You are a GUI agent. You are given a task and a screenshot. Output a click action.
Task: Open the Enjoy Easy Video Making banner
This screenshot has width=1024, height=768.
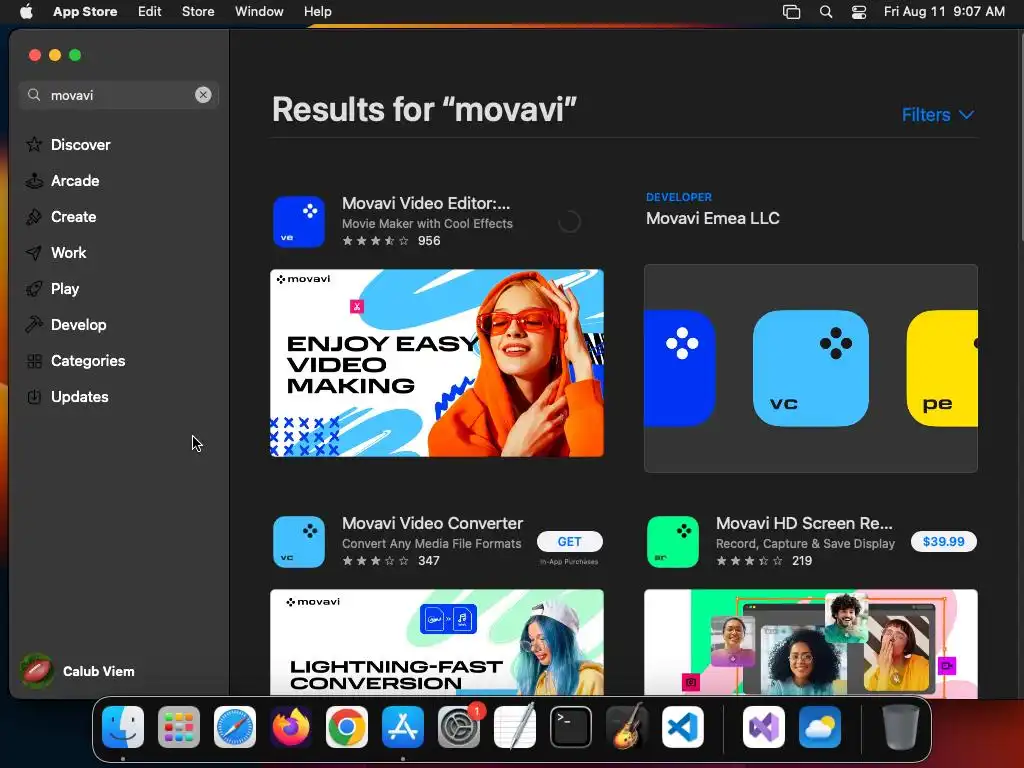[x=437, y=363]
